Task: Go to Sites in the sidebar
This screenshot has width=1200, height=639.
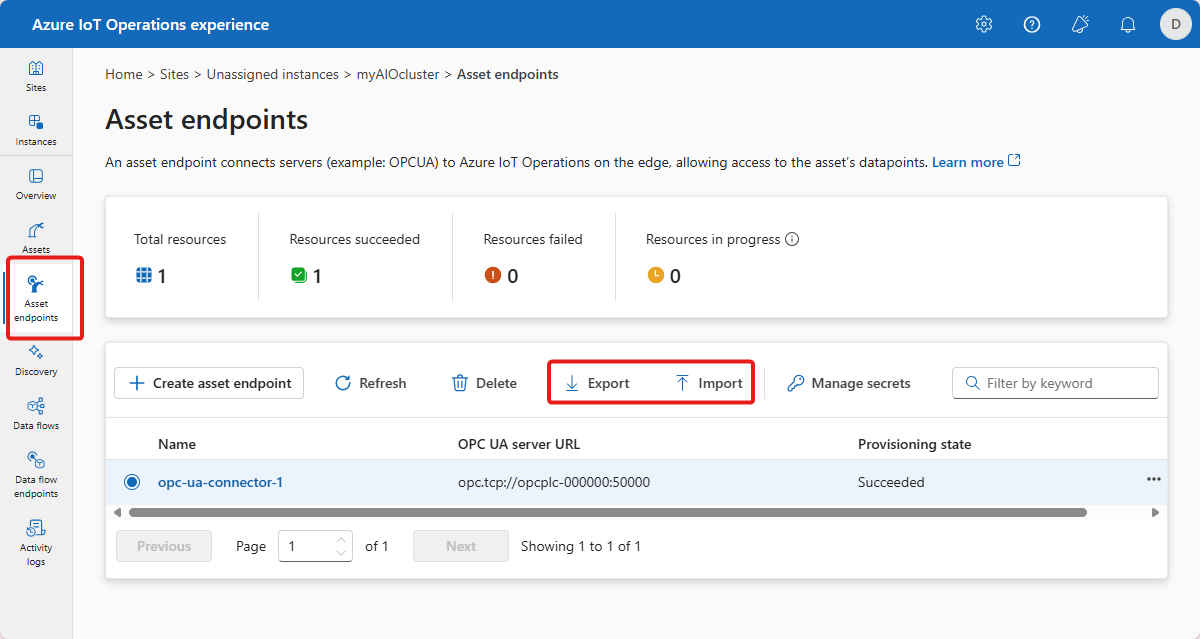Action: pos(36,76)
